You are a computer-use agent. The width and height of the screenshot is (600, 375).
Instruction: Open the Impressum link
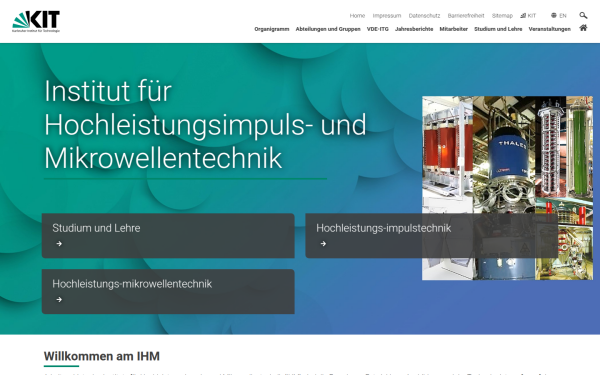click(386, 16)
